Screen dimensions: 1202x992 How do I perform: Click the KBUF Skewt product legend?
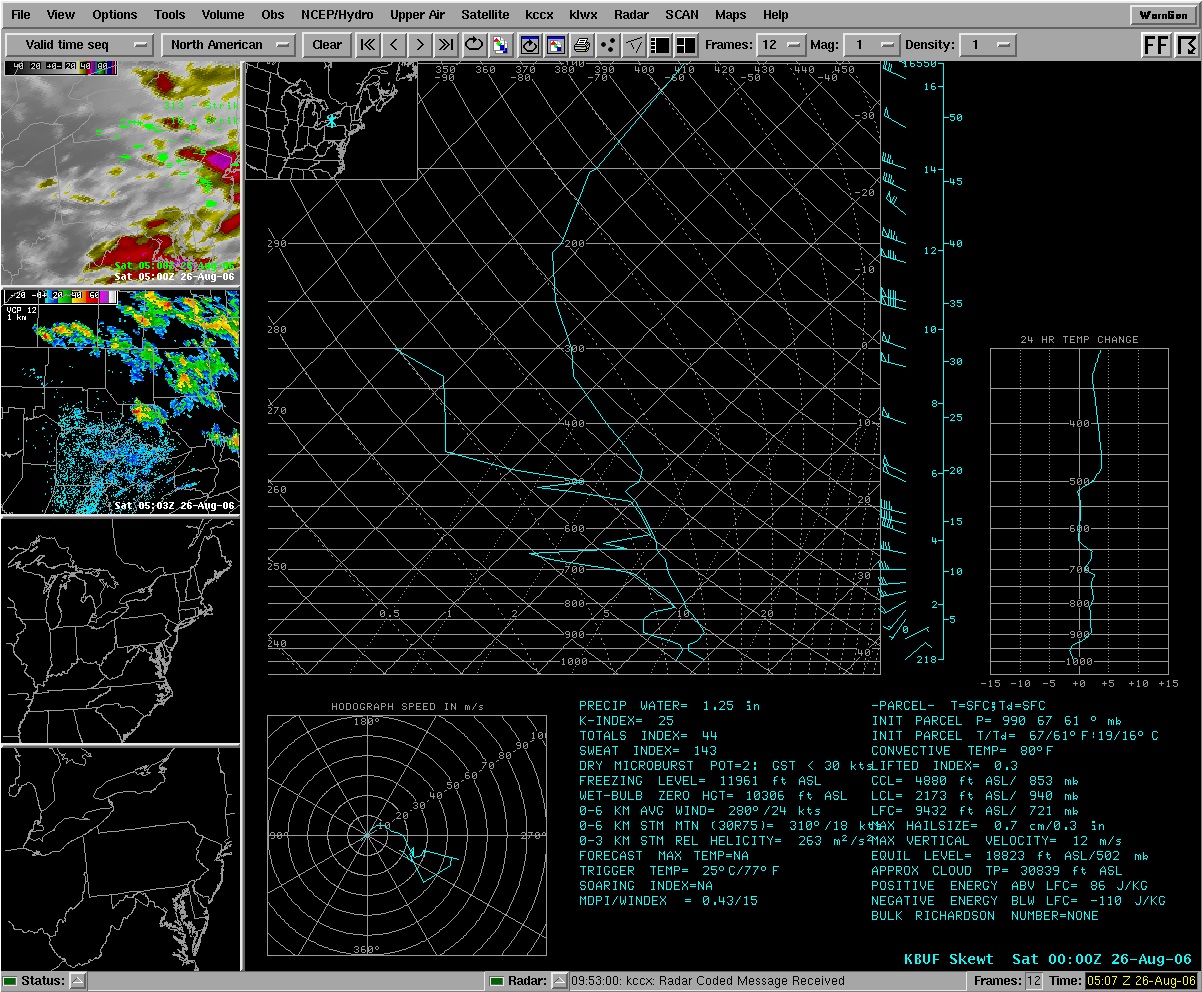click(x=1046, y=959)
